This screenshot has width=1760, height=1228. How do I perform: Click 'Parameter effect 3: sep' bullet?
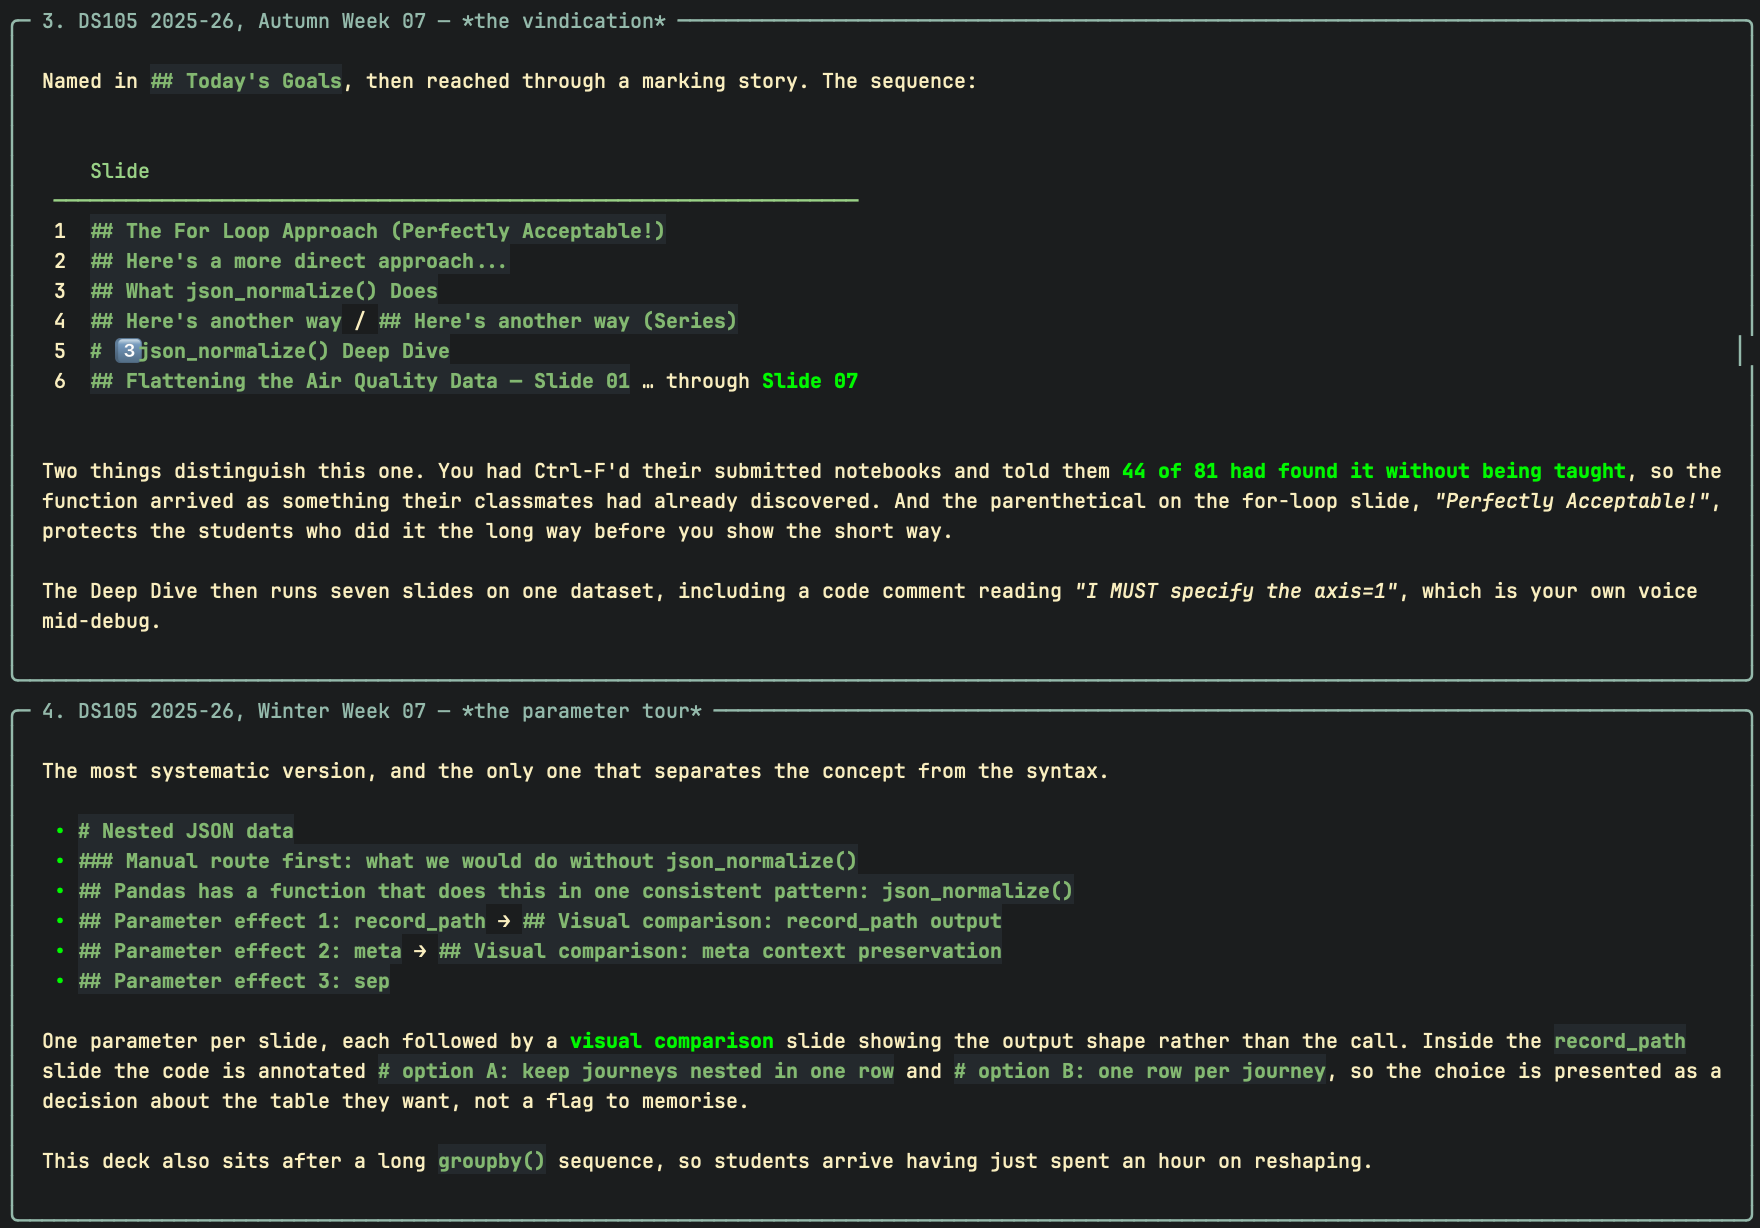coord(234,981)
